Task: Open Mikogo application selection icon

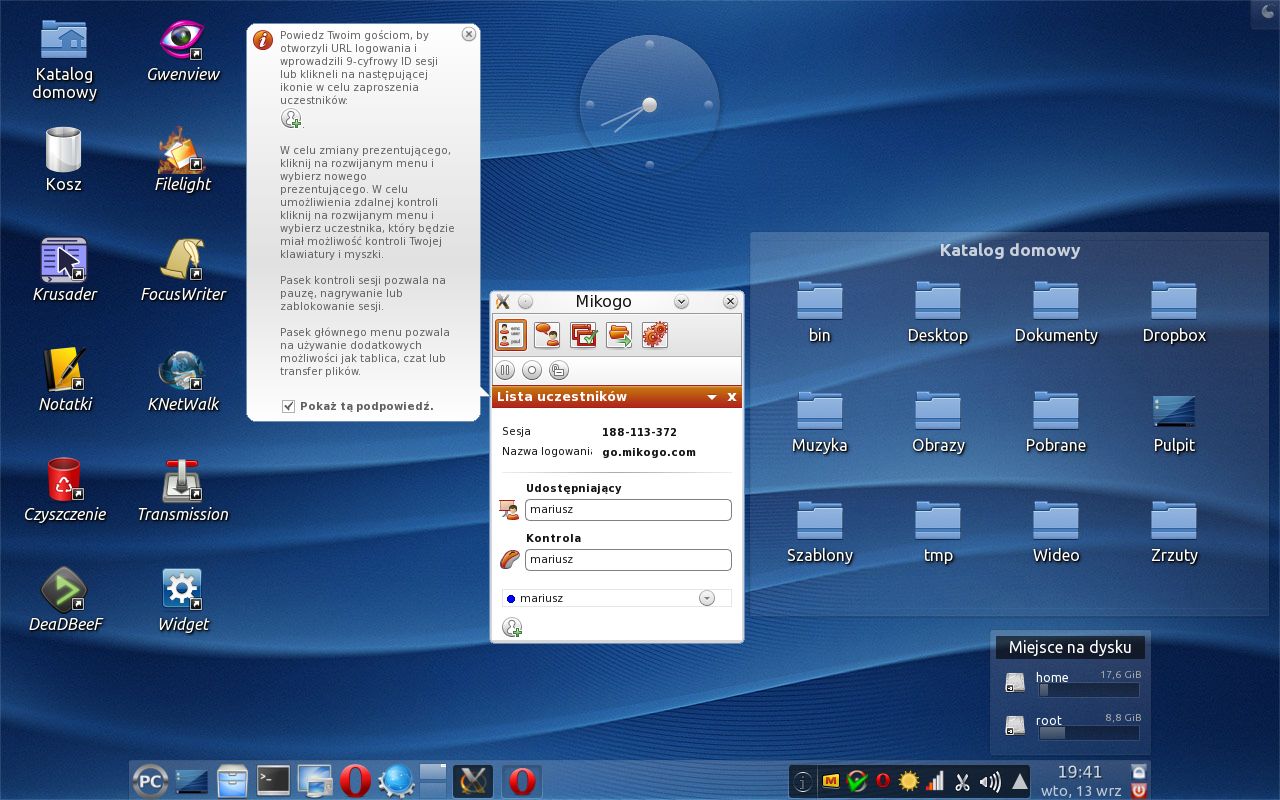Action: pos(583,335)
